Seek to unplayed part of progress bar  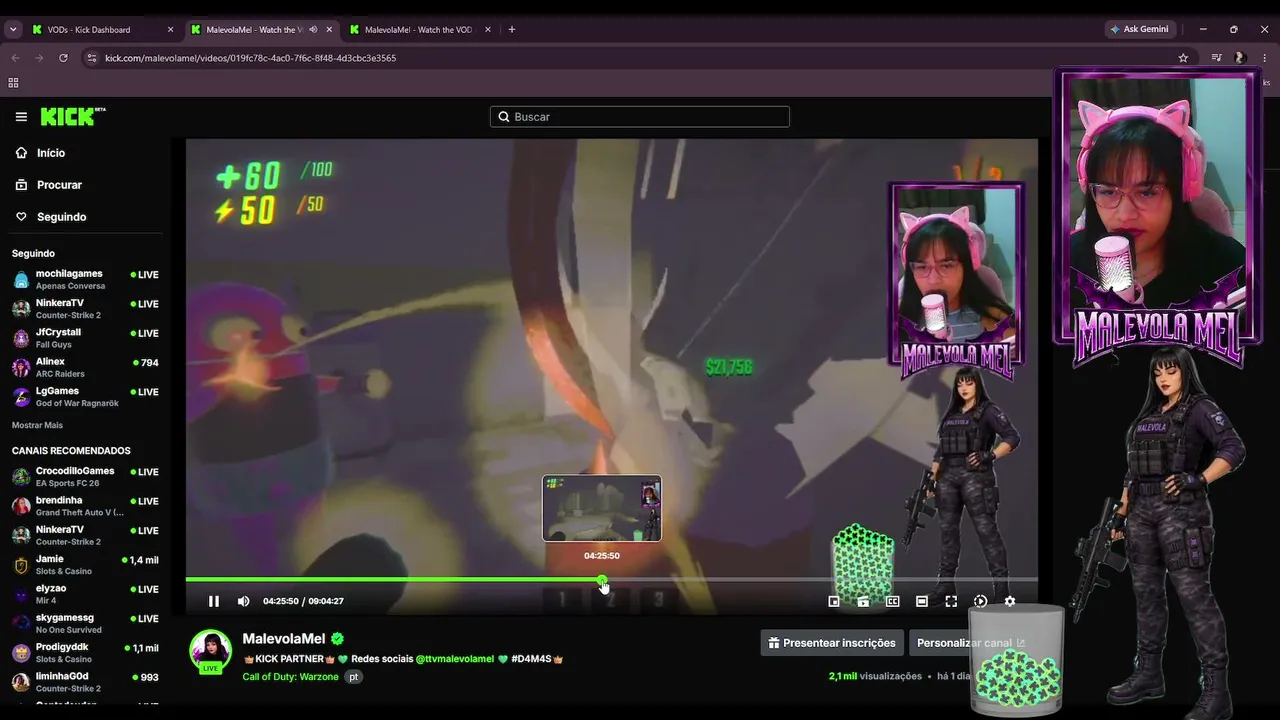click(820, 580)
